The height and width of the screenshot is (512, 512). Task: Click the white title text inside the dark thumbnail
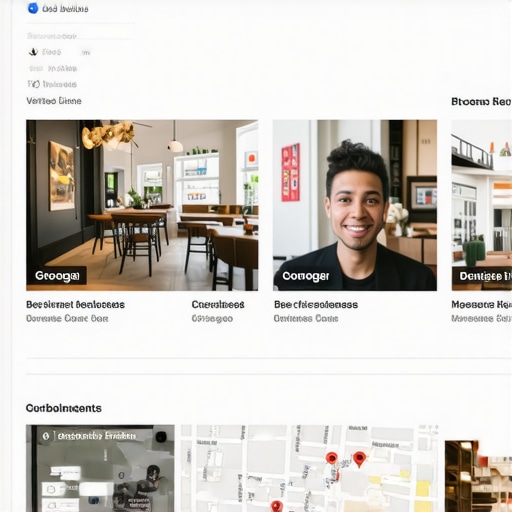(97, 436)
